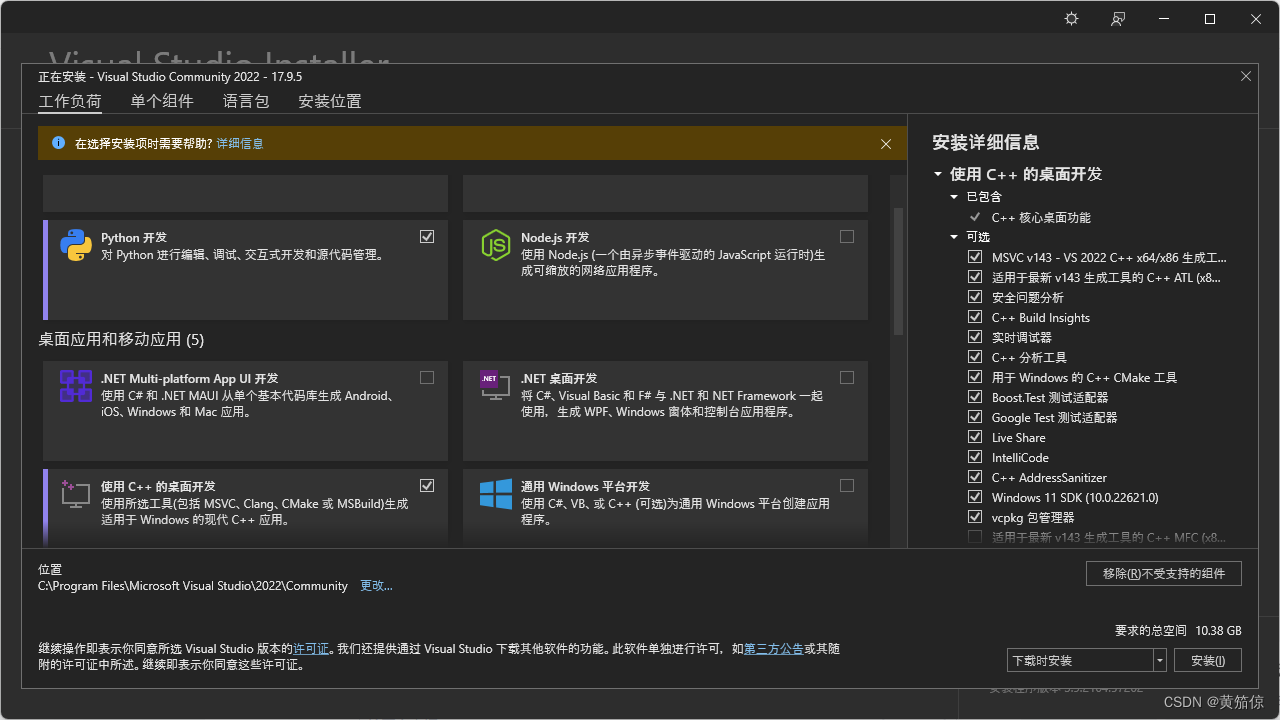Click the C++ 核心桌面功能 tree row
The height and width of the screenshot is (720, 1280).
(x=1041, y=217)
